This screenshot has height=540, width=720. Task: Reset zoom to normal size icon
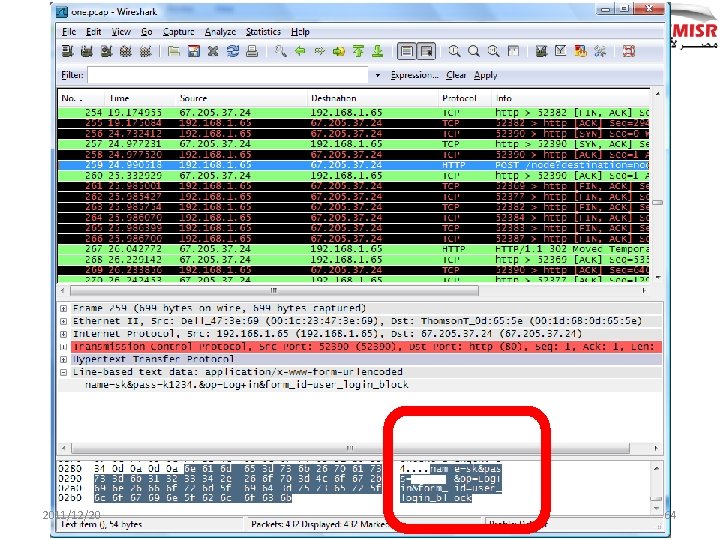coord(494,51)
